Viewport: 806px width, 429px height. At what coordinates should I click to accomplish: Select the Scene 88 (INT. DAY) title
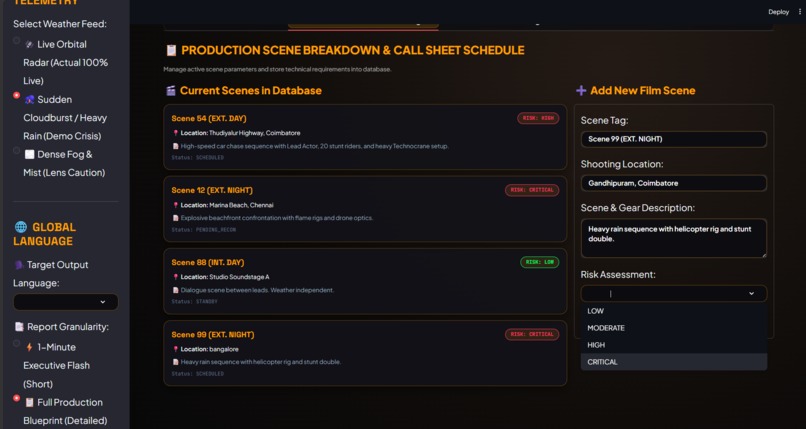pyautogui.click(x=208, y=263)
